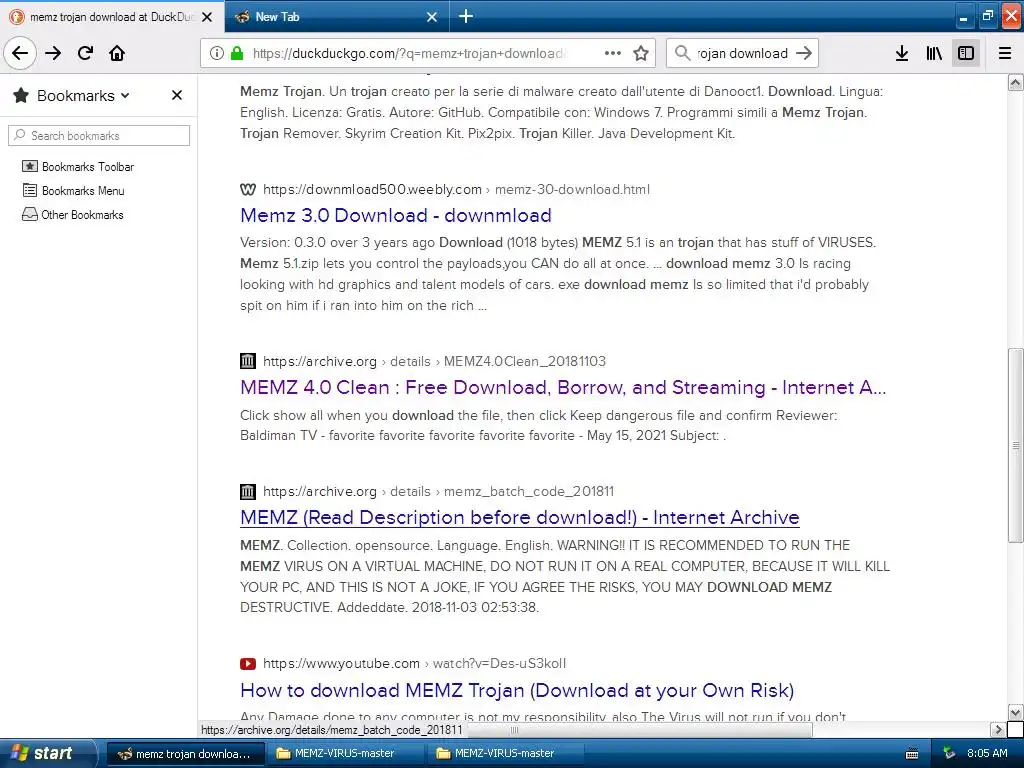Select Bookmarks Menu folder
Image resolution: width=1024 pixels, height=768 pixels.
73,191
